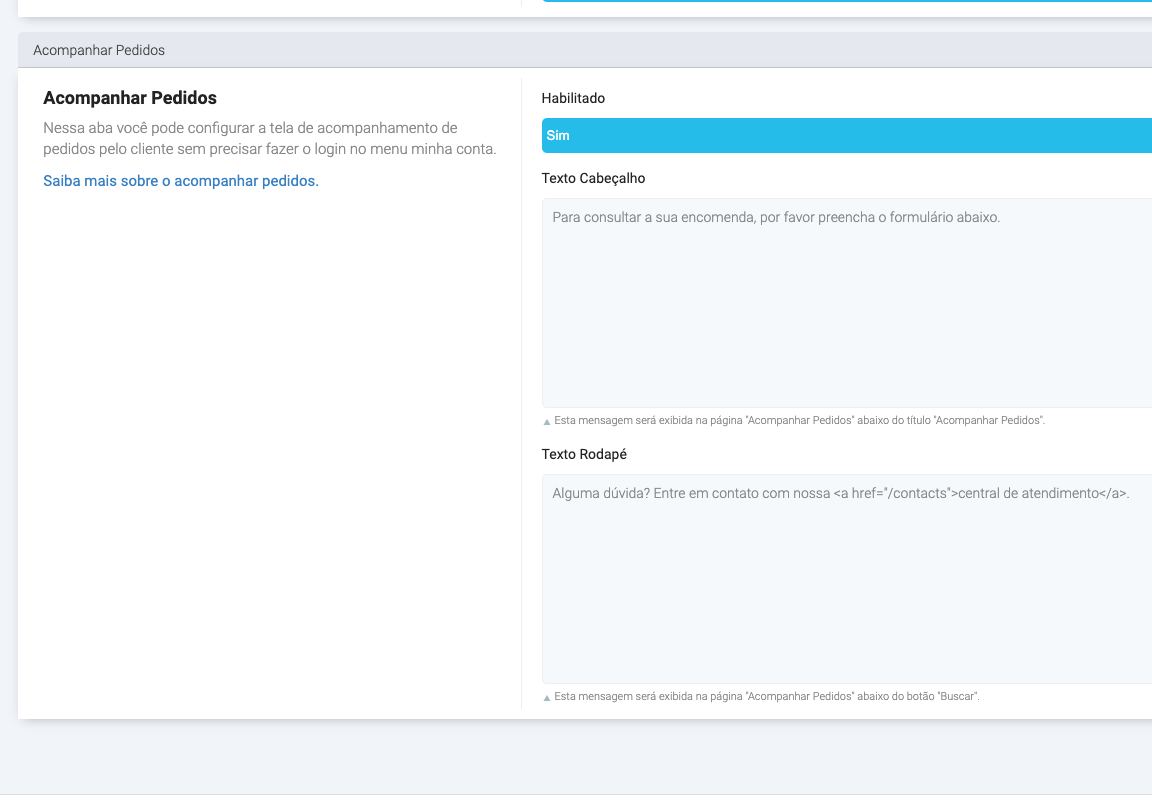Screen dimensions: 1152x801
Task: Click the 'Habilitado' field label
Action: [573, 98]
